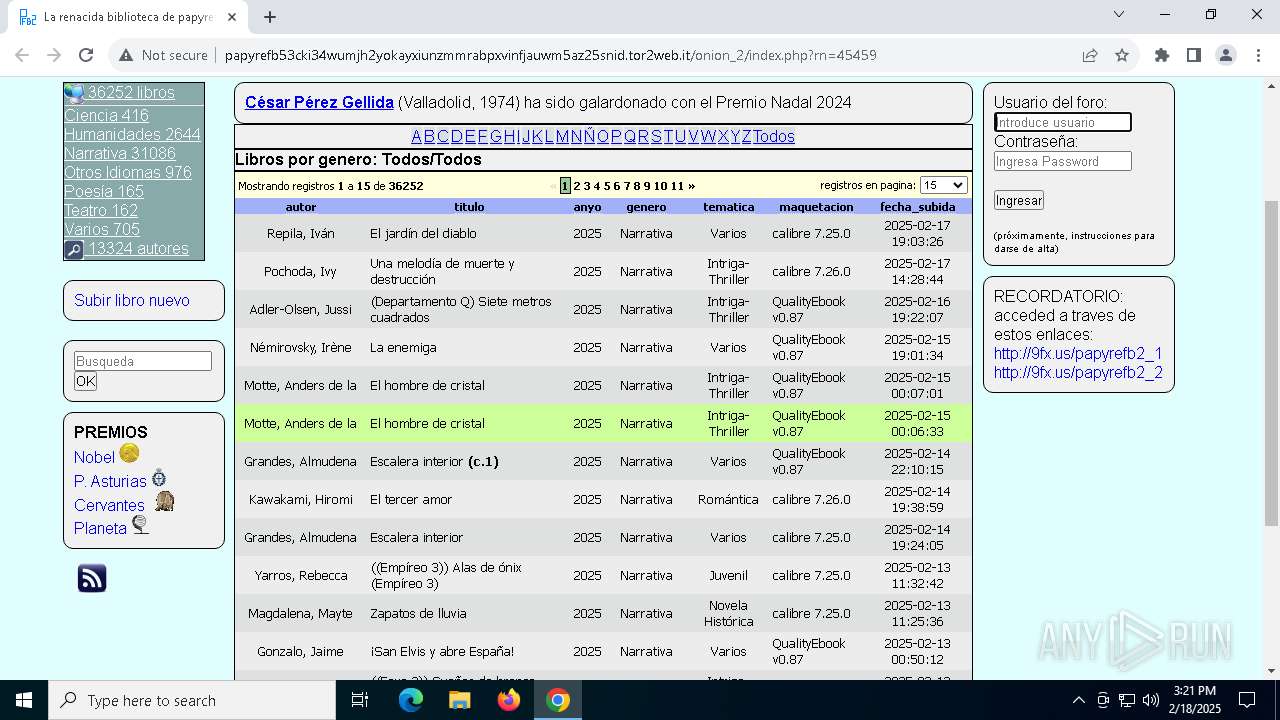The height and width of the screenshot is (720, 1280).
Task: Go to results page 11
Action: point(677,186)
